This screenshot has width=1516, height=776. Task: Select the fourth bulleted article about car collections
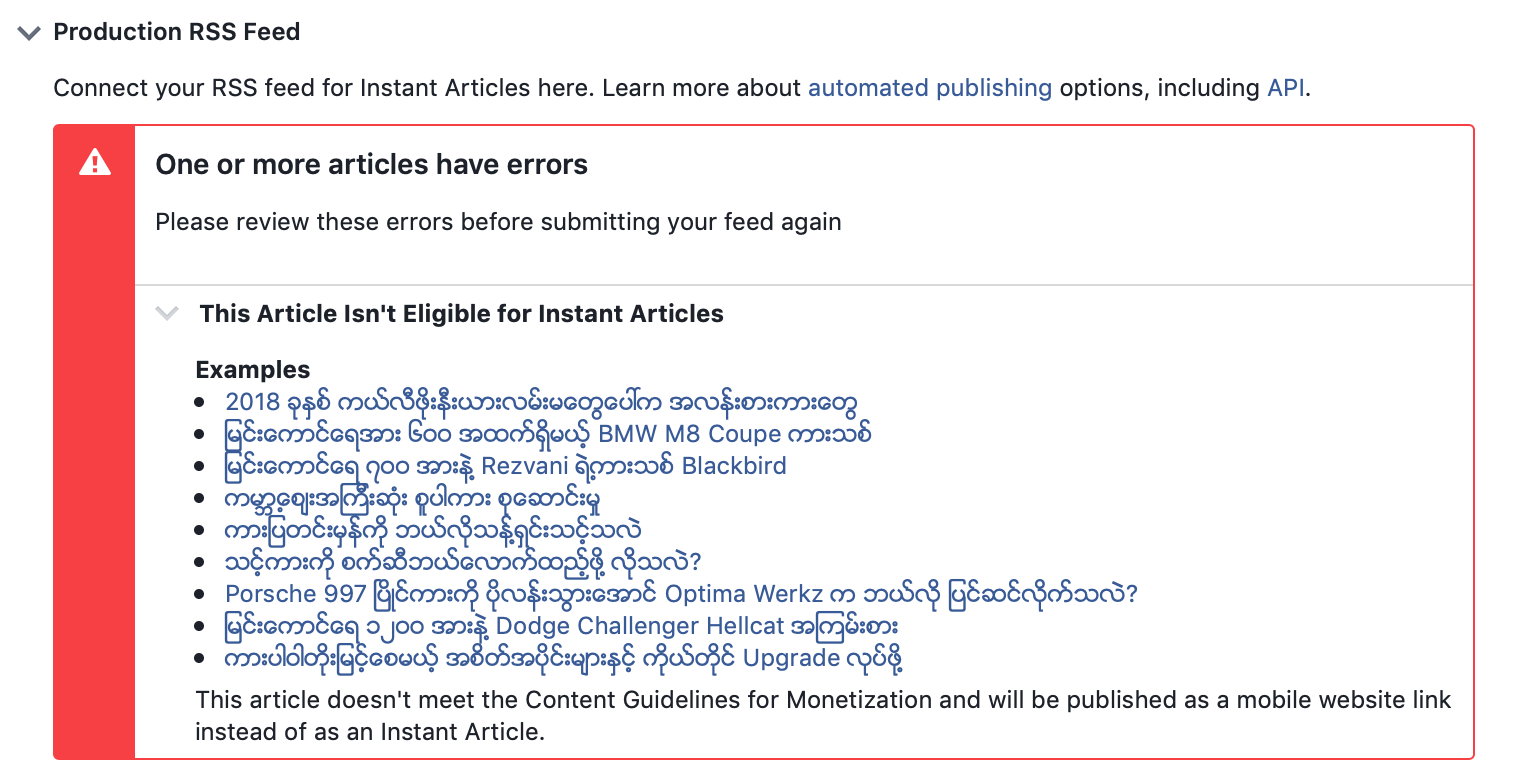point(415,497)
